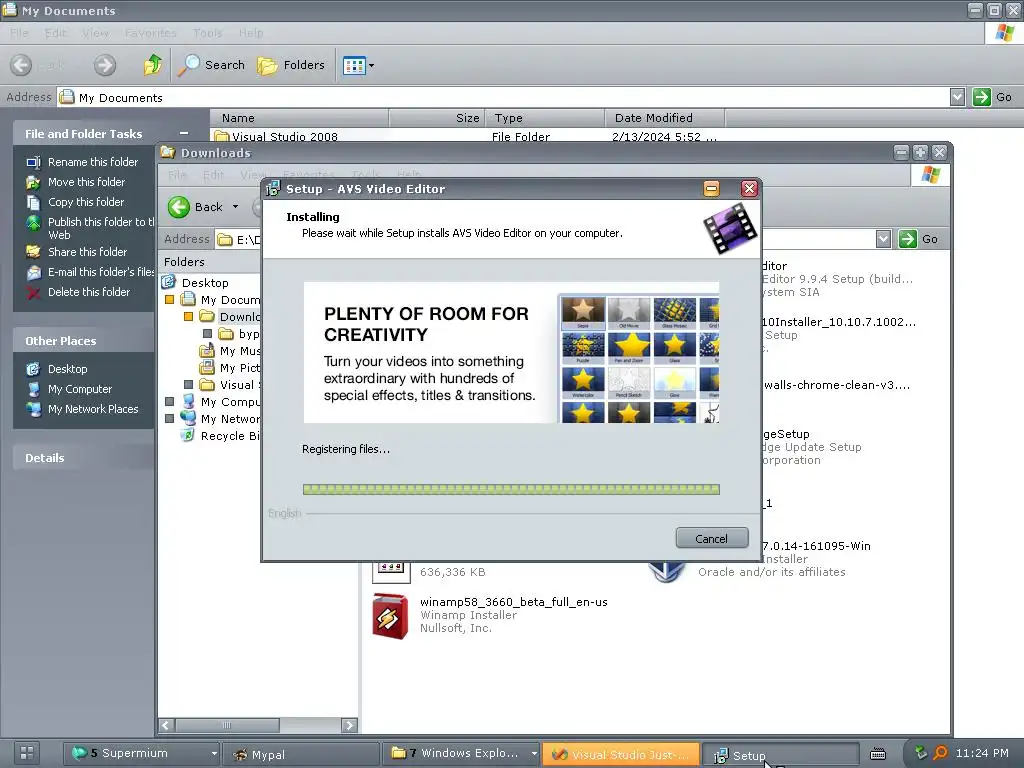Open Tools menu in My Documents
The height and width of the screenshot is (768, 1024).
(x=208, y=33)
